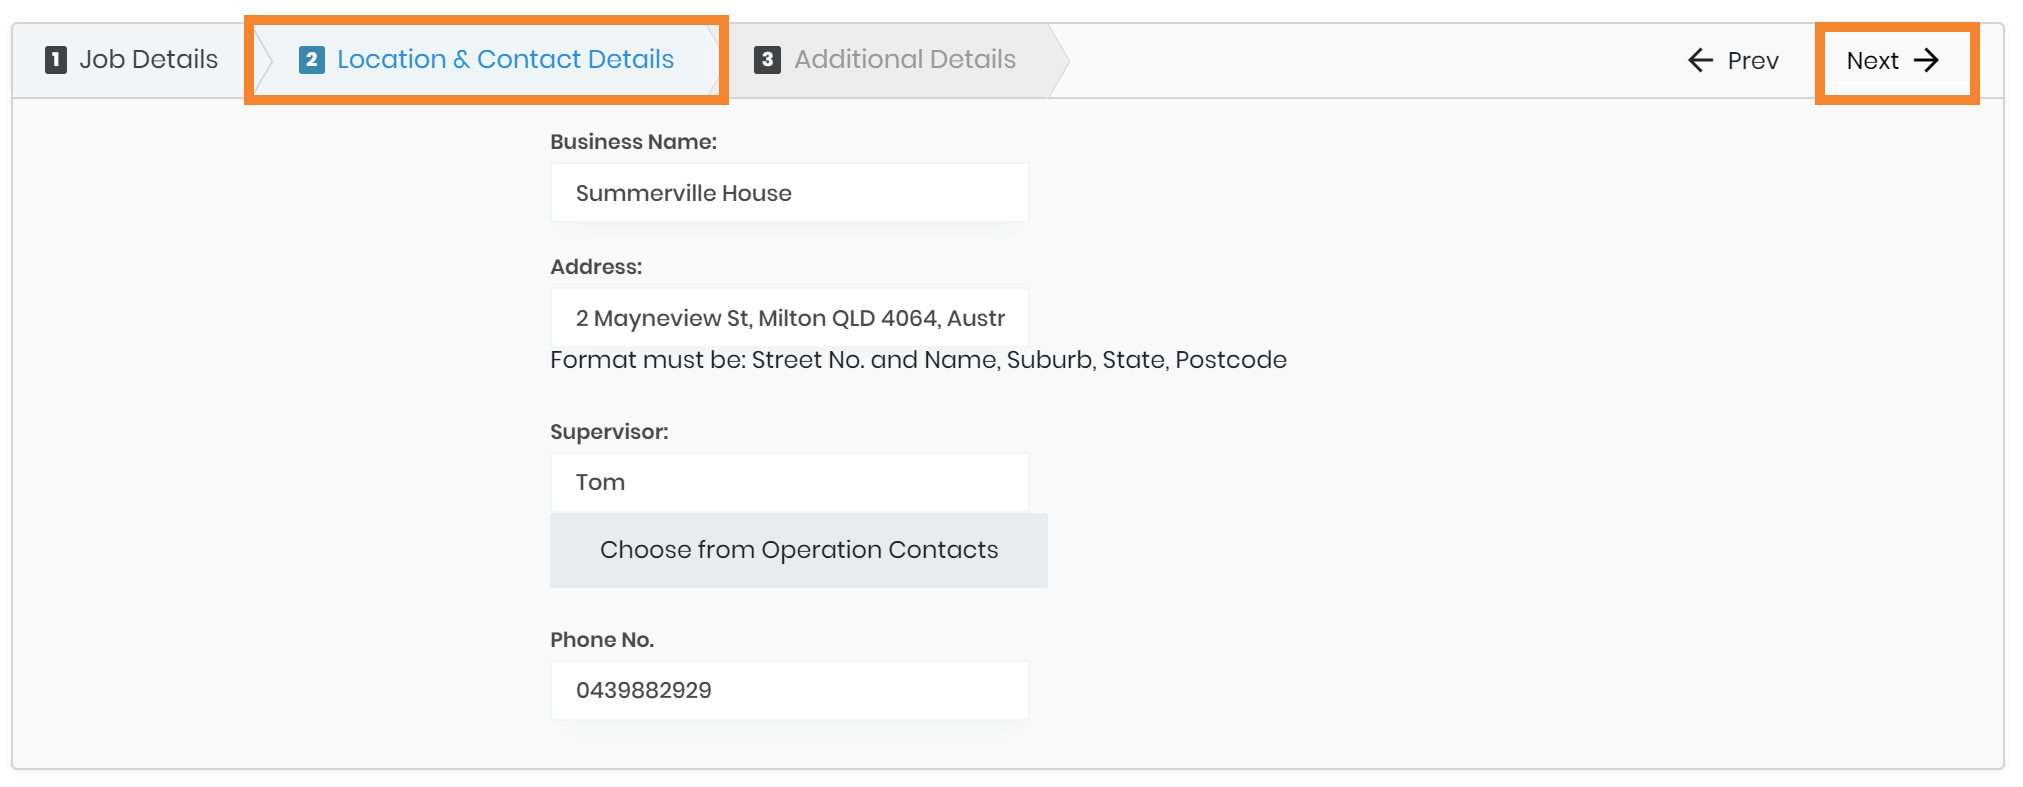Click the right arrow icon beside Next
Viewport: 2023px width, 787px height.
coord(1926,61)
